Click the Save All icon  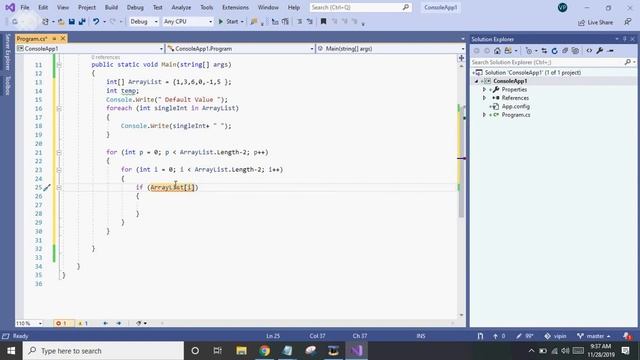82,22
